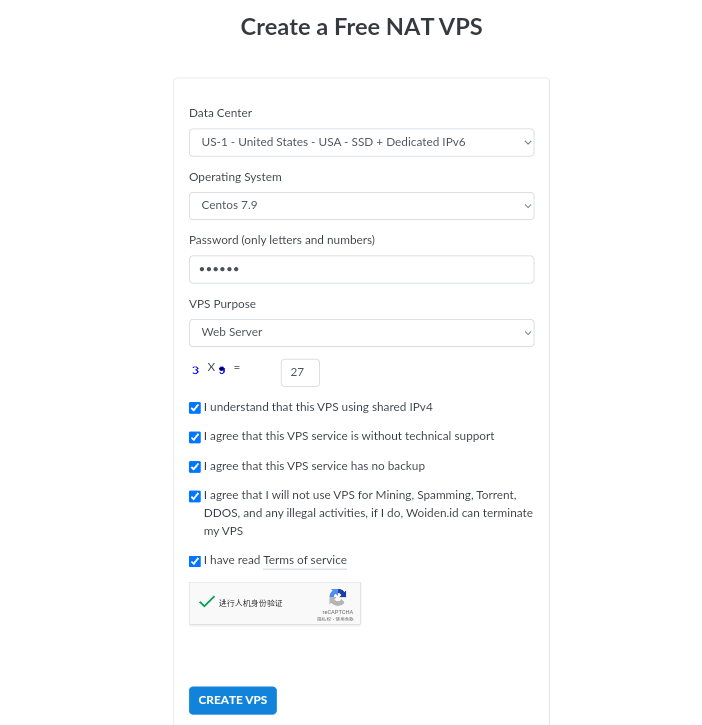
Task: Click the reCAPTCHA logo icon
Action: tap(337, 598)
